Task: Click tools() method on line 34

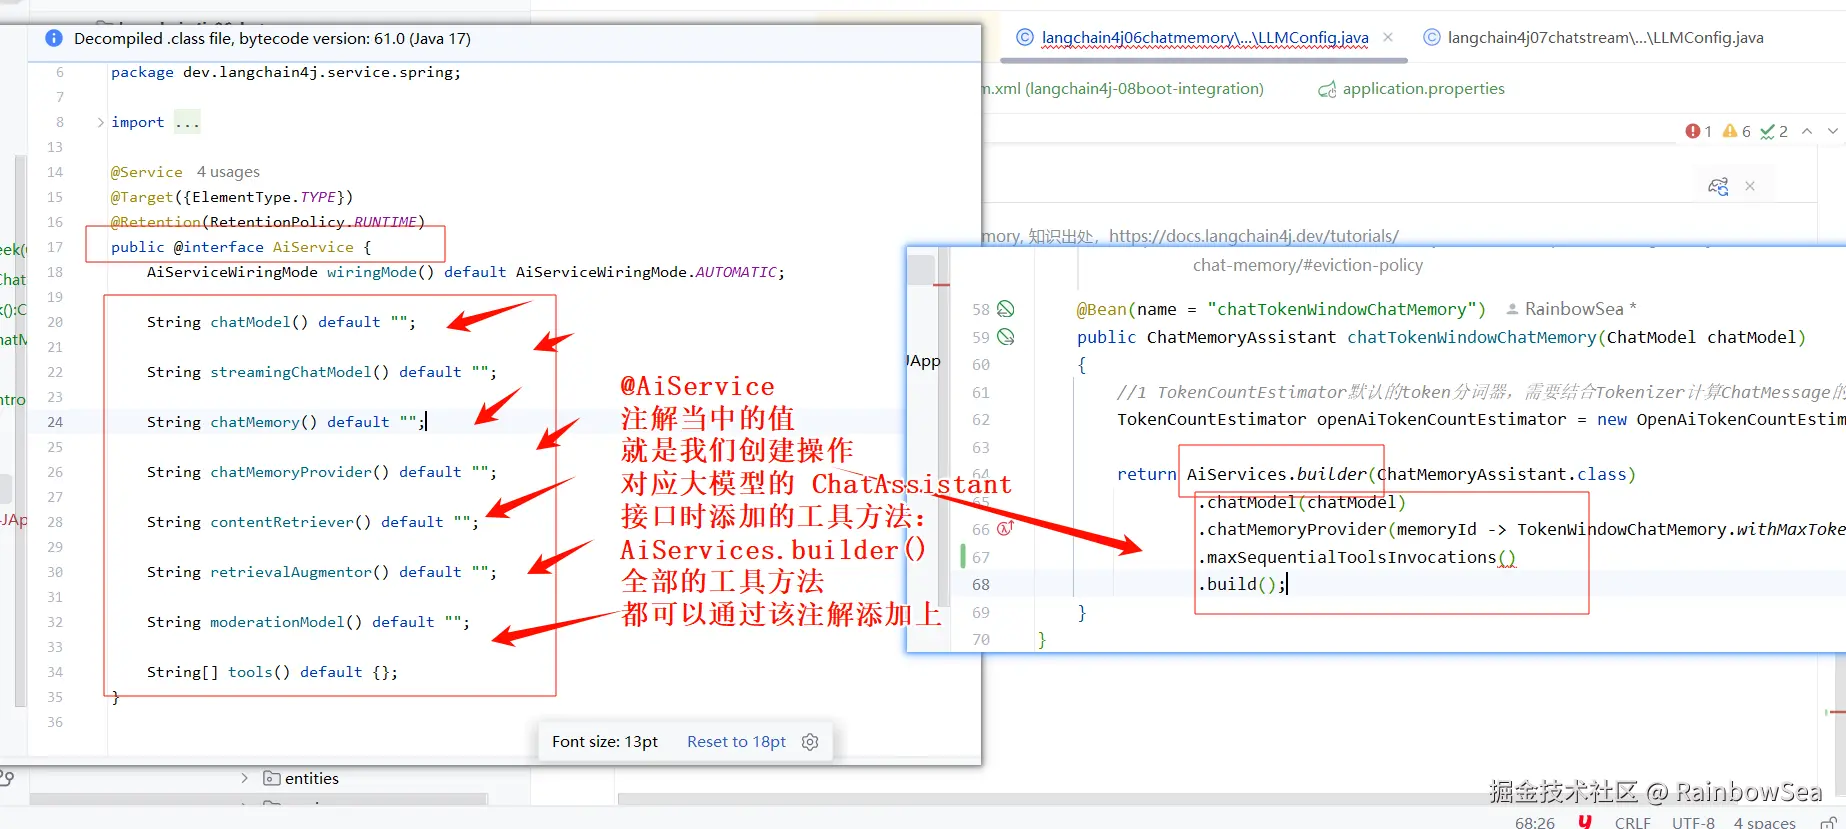Action: point(259,672)
